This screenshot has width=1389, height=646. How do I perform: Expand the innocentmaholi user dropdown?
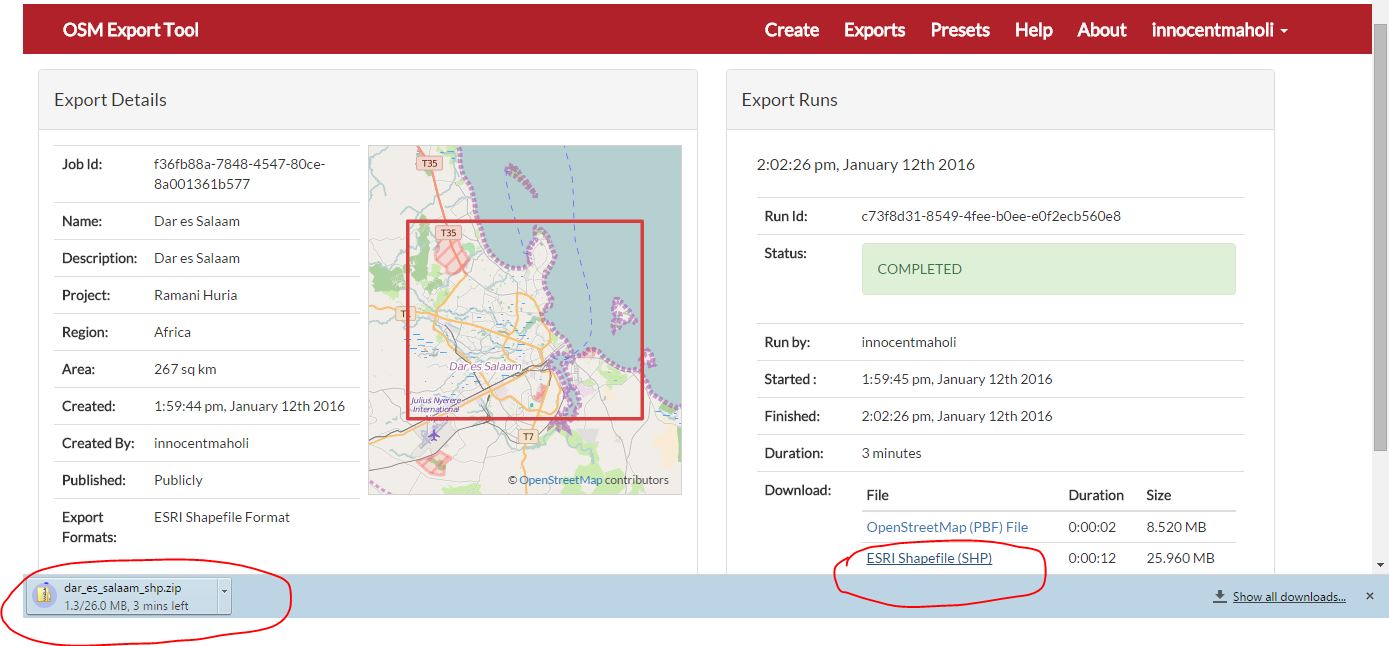pos(1219,30)
